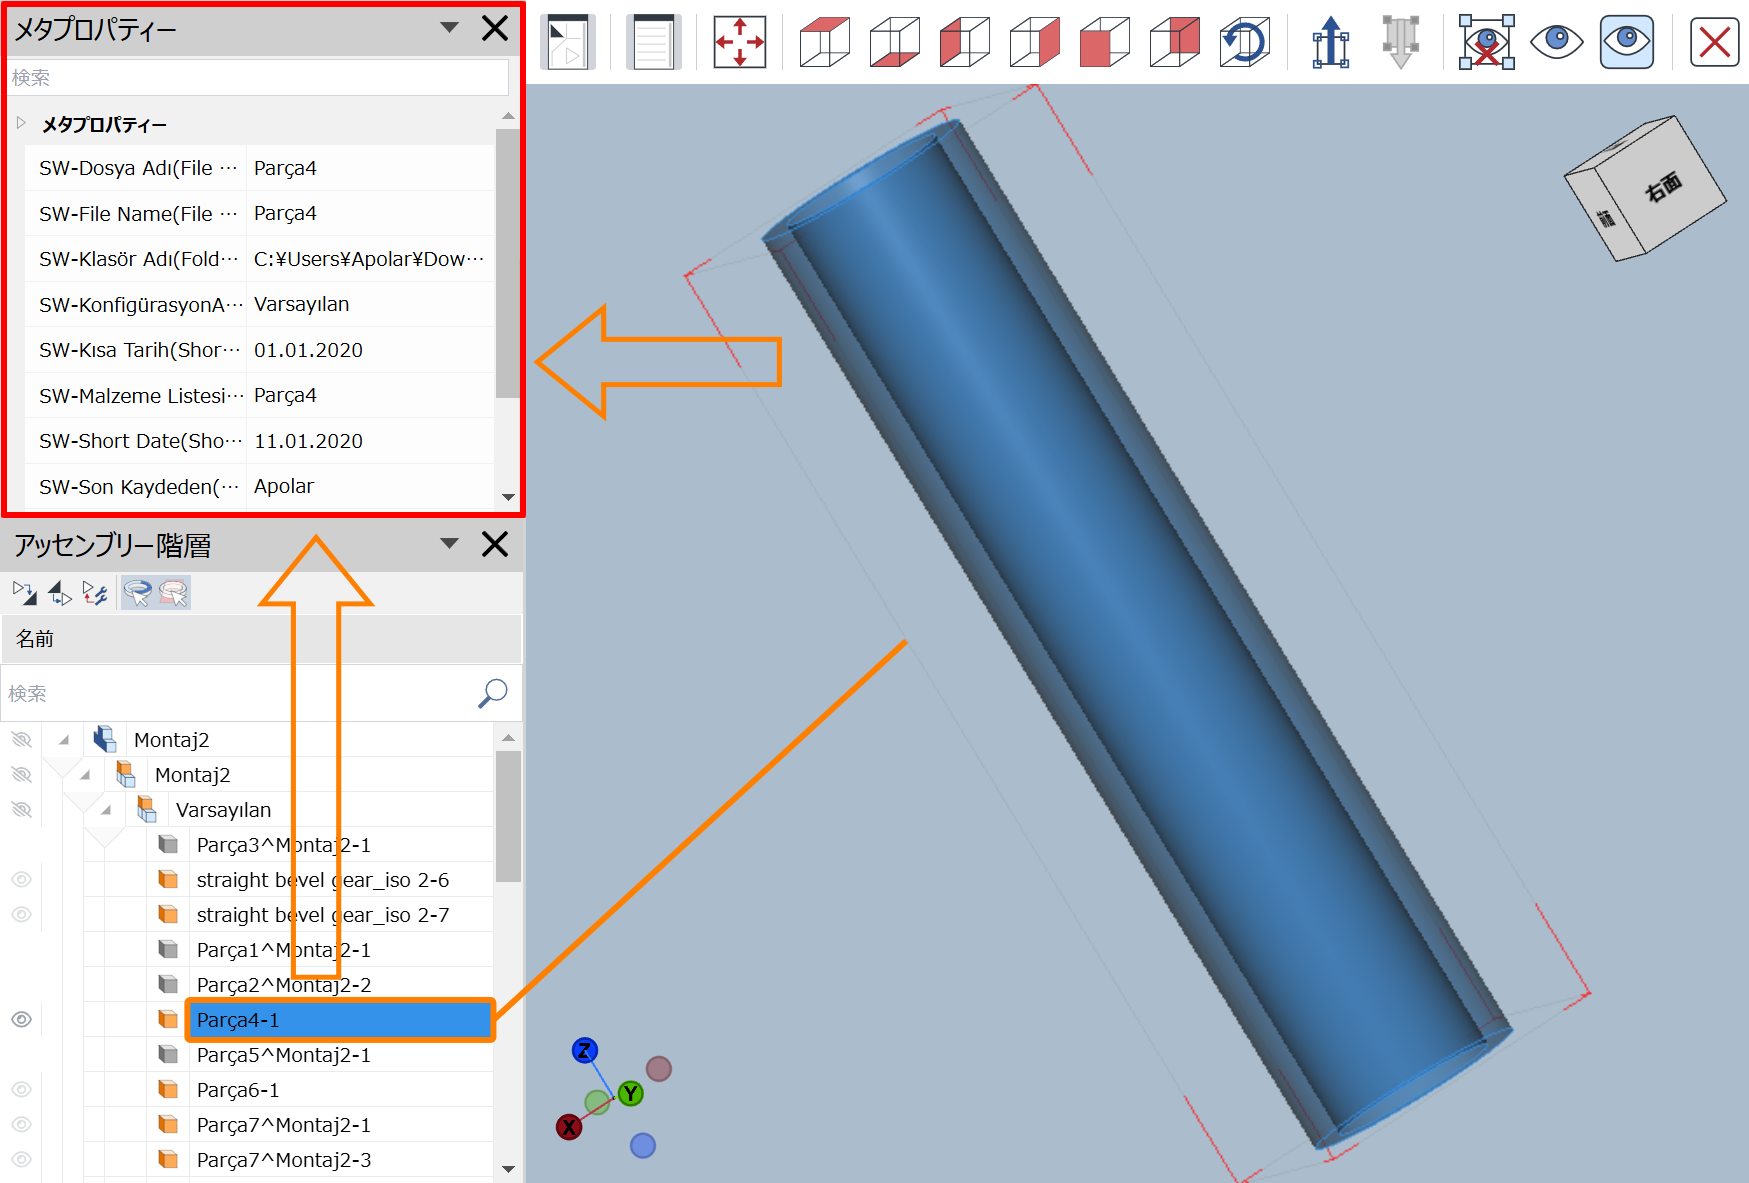Open アッセンブリー階層 panel dropdown arrow
This screenshot has width=1749, height=1183.
click(x=450, y=543)
